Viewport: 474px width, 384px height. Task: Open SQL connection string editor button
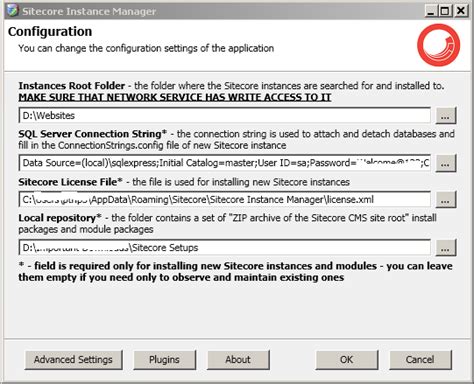(446, 163)
